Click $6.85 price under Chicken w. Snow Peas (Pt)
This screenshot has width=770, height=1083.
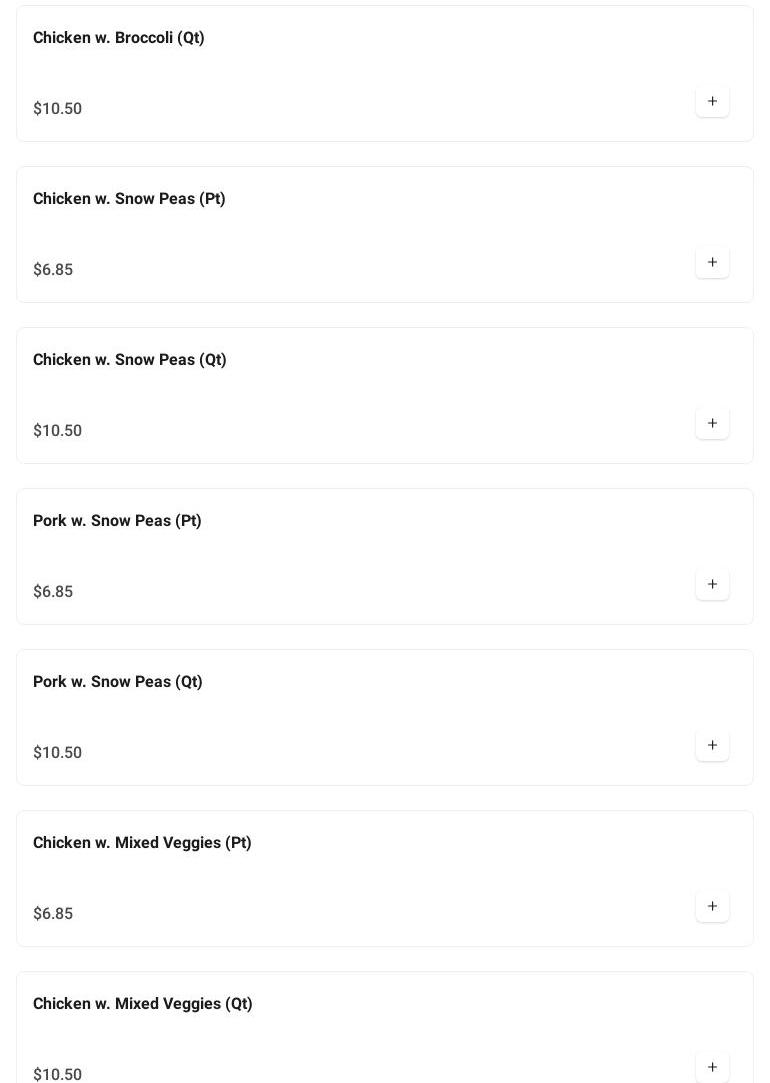[53, 270]
